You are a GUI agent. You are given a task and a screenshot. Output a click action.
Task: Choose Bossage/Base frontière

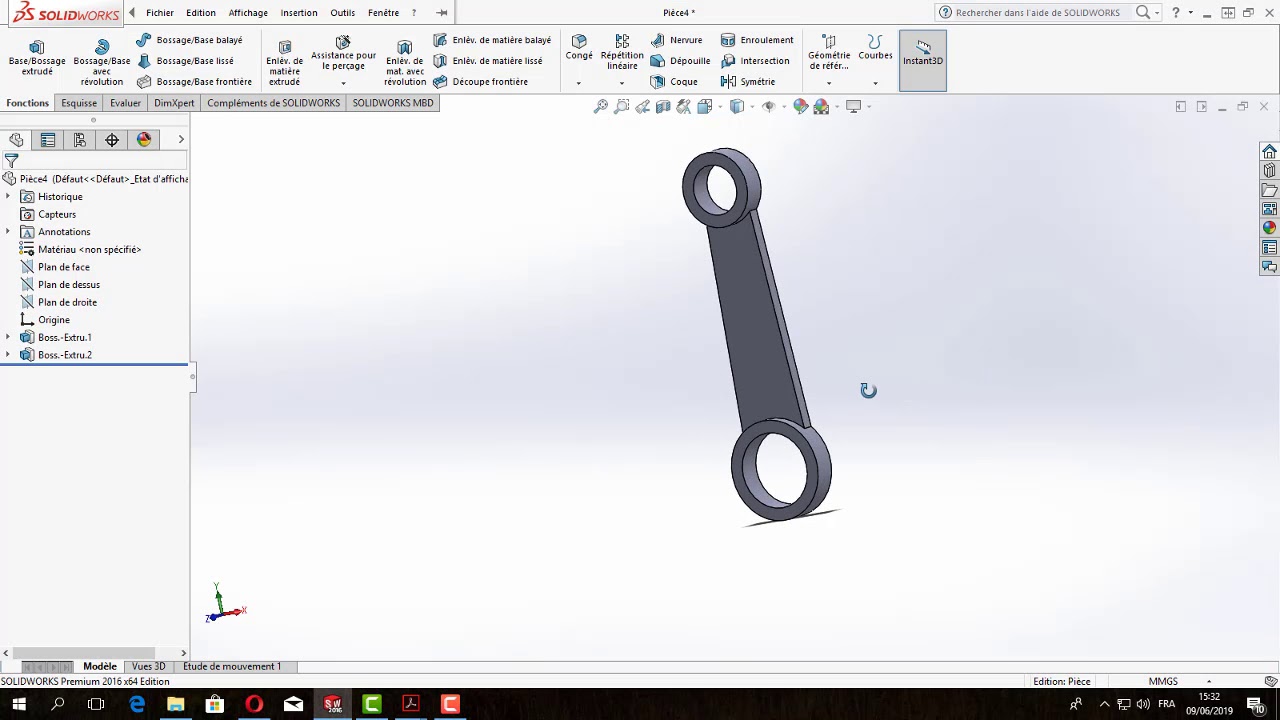click(195, 82)
